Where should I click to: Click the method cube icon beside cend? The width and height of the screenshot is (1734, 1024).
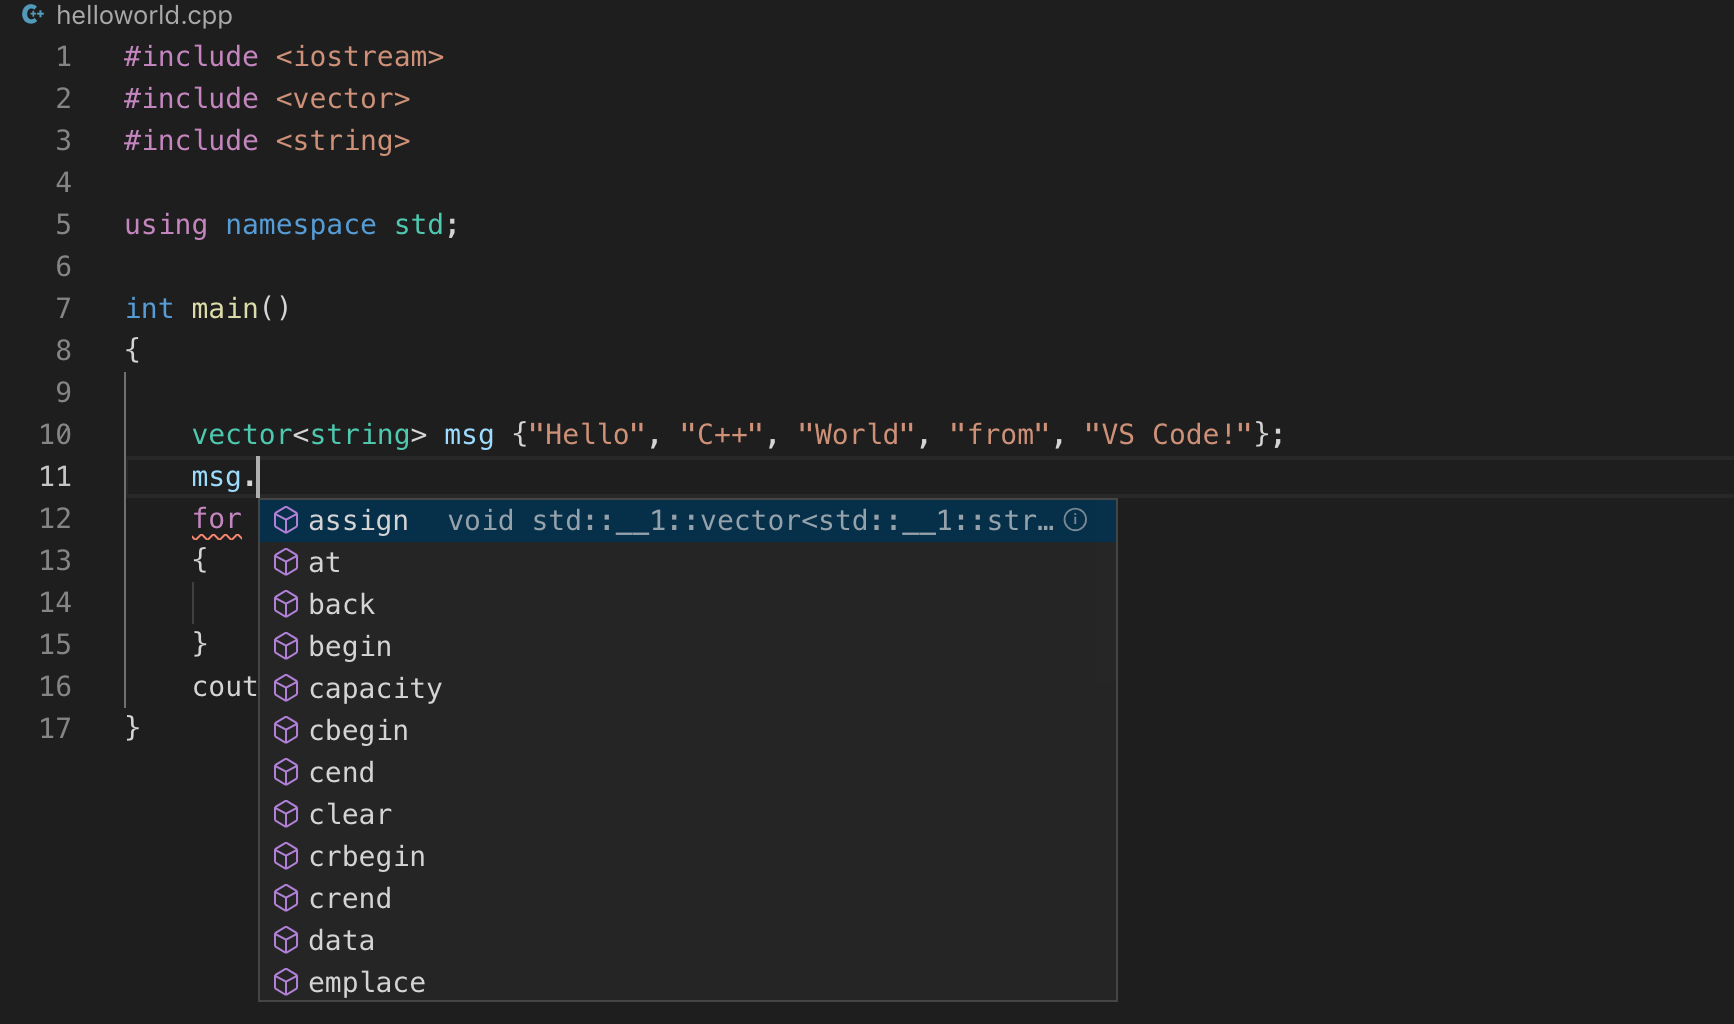[286, 772]
